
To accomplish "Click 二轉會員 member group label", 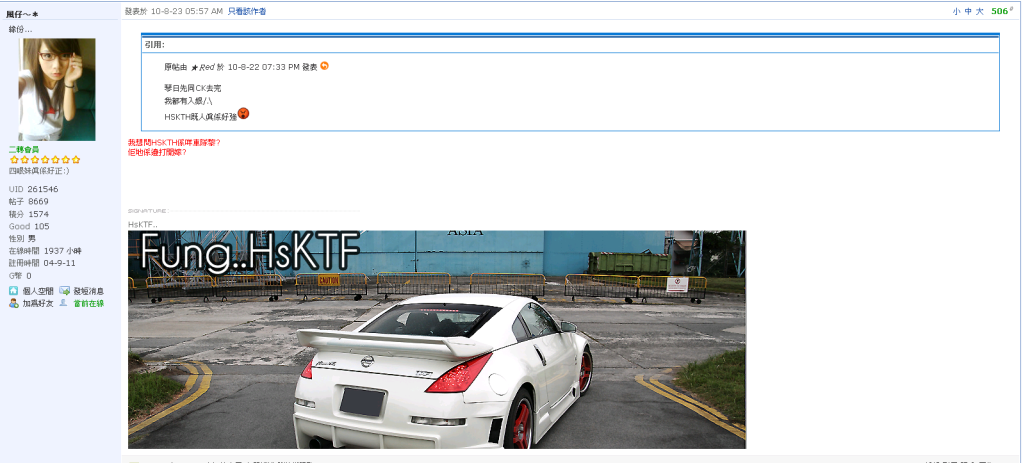I will coord(24,149).
